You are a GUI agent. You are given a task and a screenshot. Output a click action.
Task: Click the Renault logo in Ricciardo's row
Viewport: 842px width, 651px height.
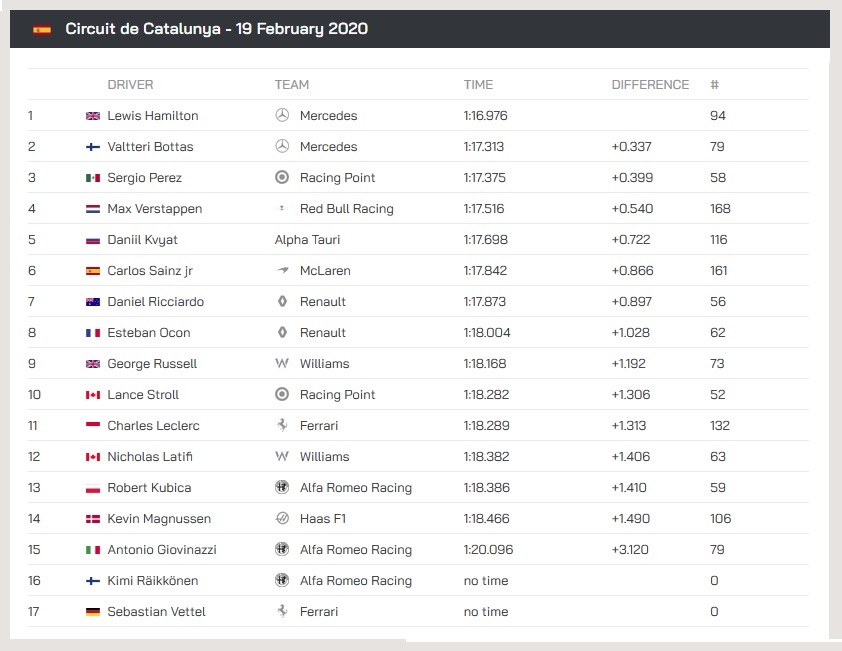click(x=282, y=302)
